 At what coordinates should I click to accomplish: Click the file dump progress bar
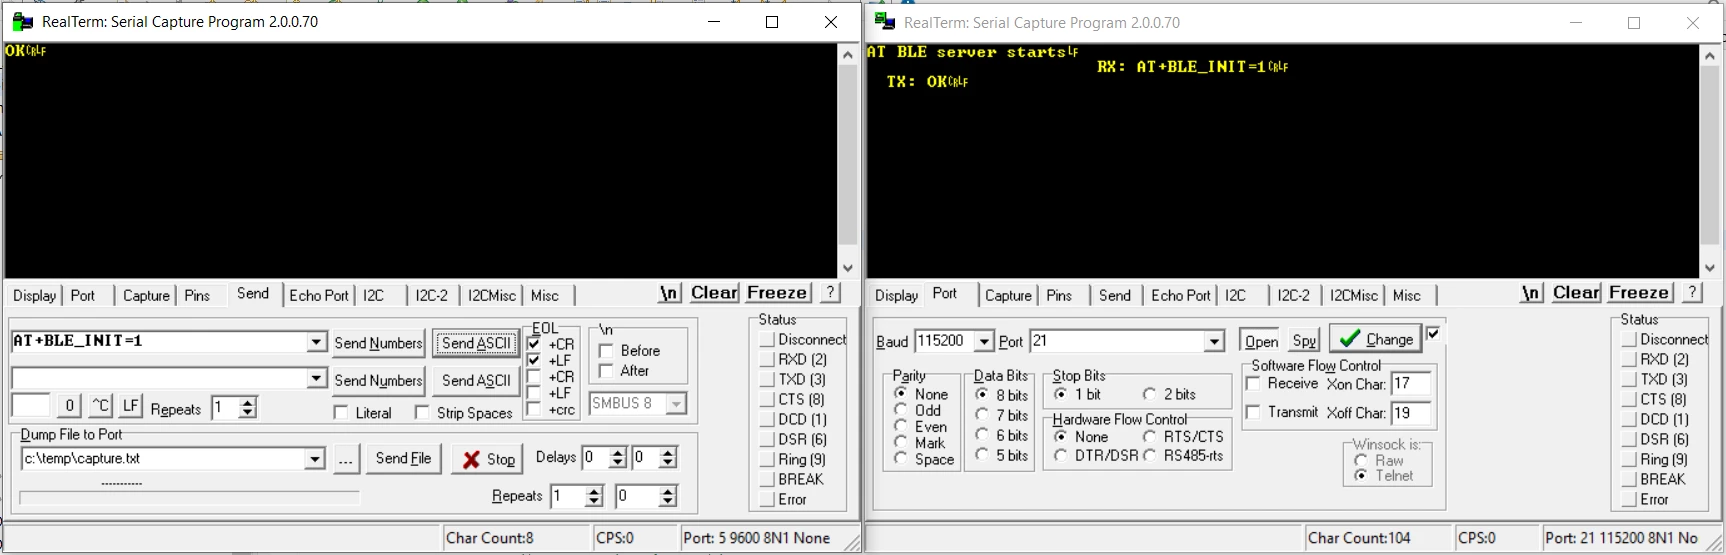click(189, 497)
